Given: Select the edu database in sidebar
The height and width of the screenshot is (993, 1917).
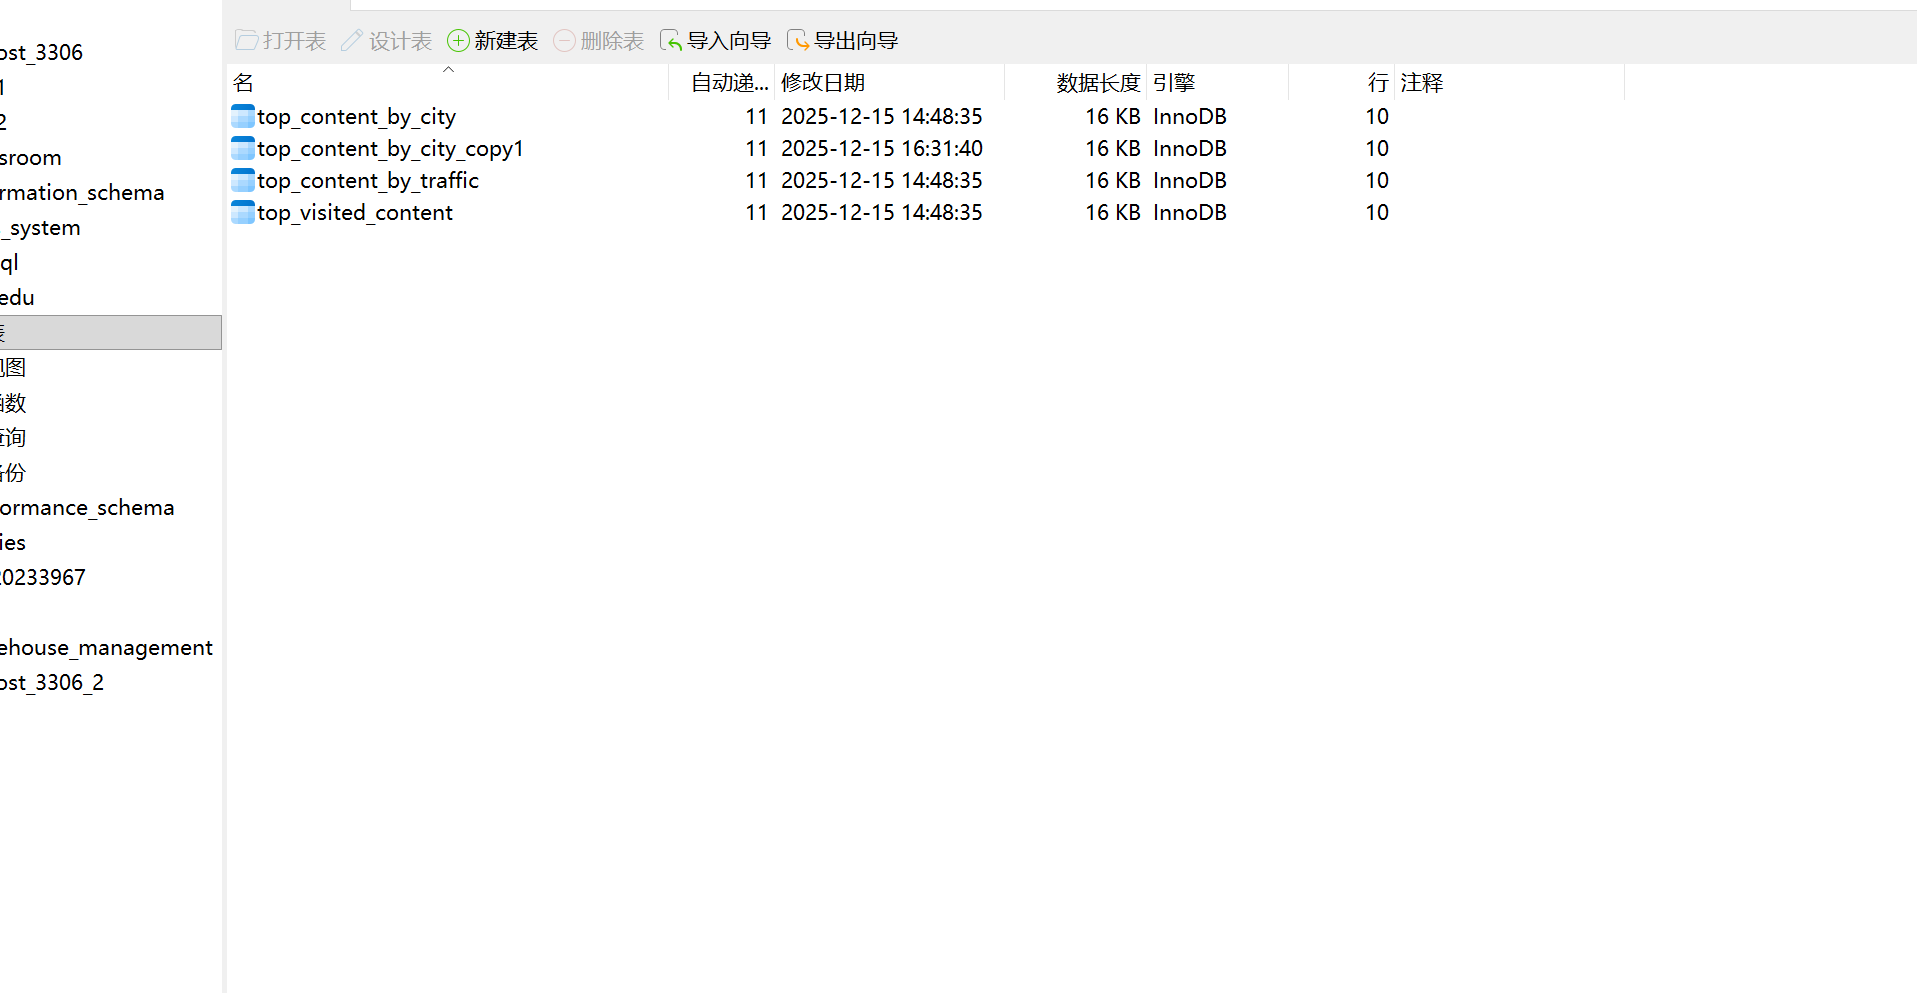Looking at the screenshot, I should 17,298.
